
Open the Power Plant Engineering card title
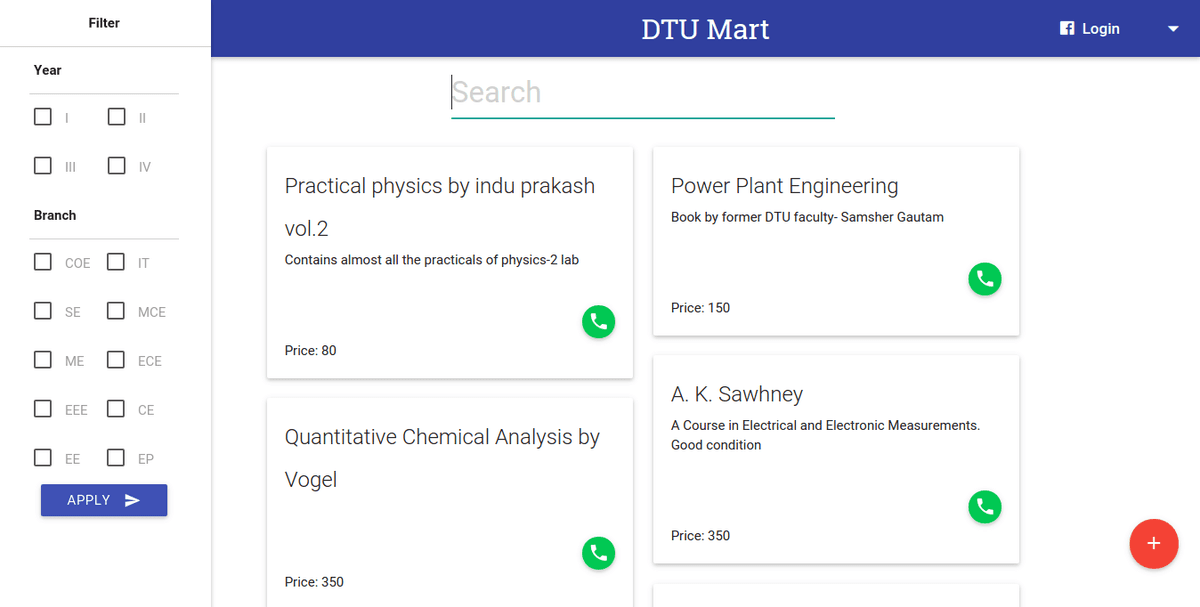(x=784, y=186)
